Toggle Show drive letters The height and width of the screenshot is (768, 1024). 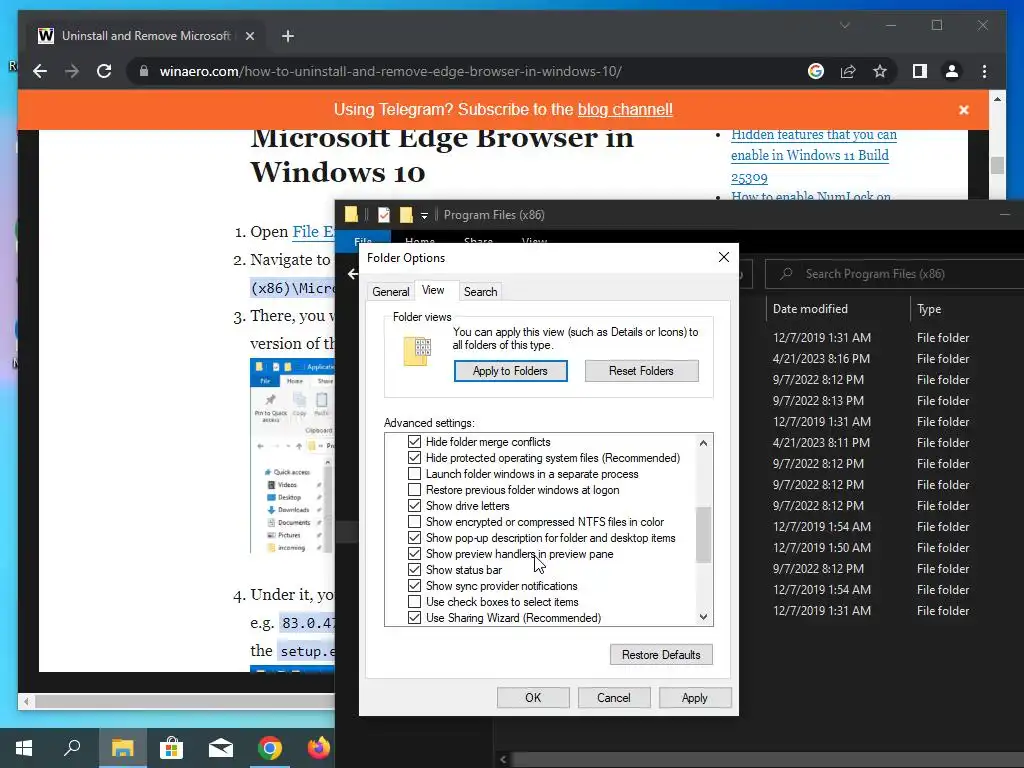click(414, 505)
